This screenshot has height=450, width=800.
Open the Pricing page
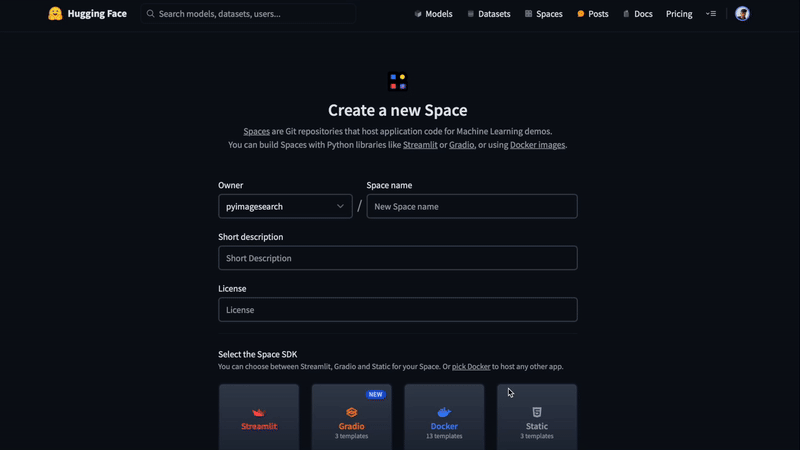coord(679,14)
